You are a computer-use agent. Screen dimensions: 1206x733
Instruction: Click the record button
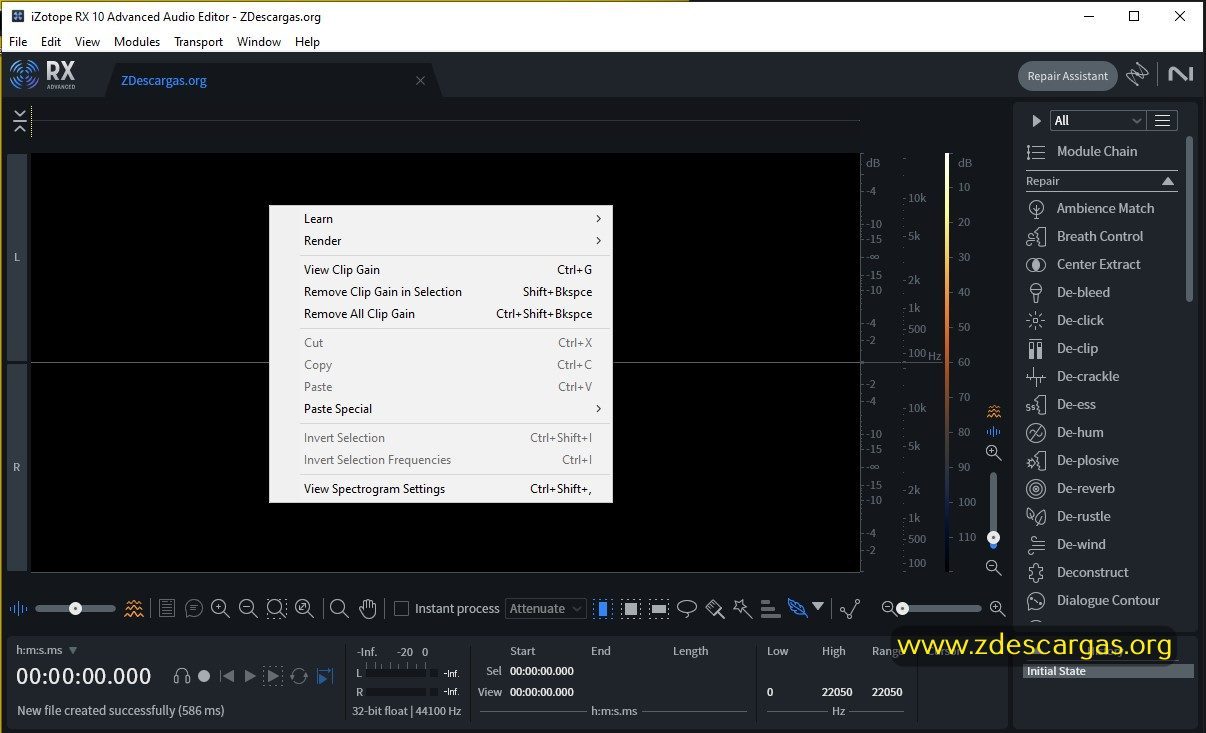[x=204, y=676]
